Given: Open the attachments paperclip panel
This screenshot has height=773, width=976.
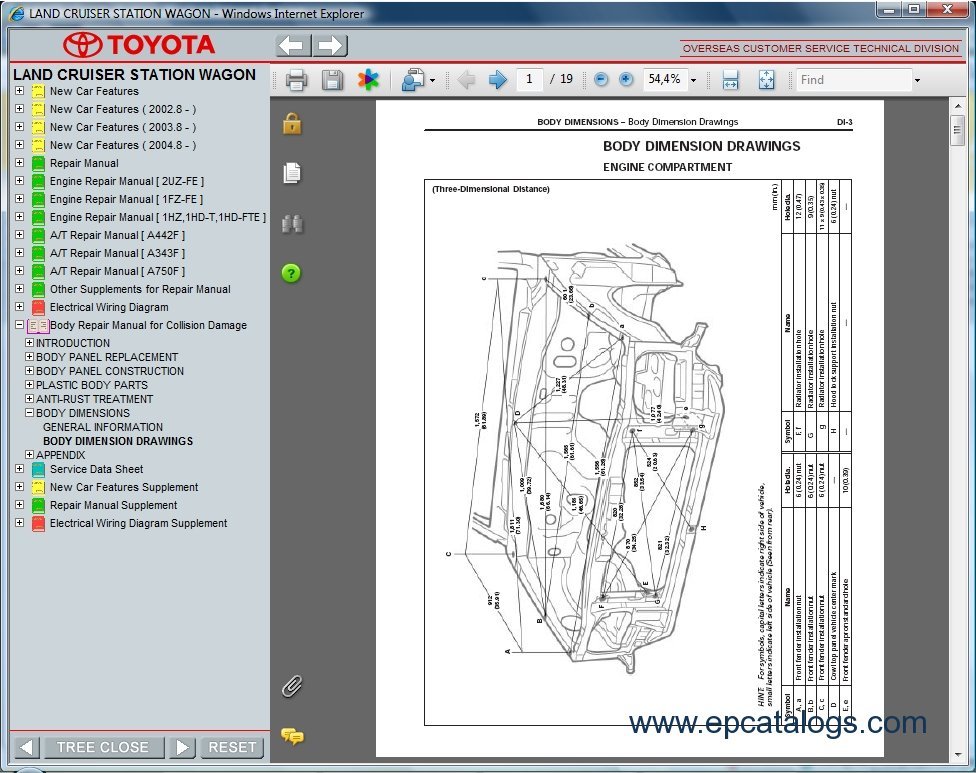Looking at the screenshot, I should click(x=291, y=686).
